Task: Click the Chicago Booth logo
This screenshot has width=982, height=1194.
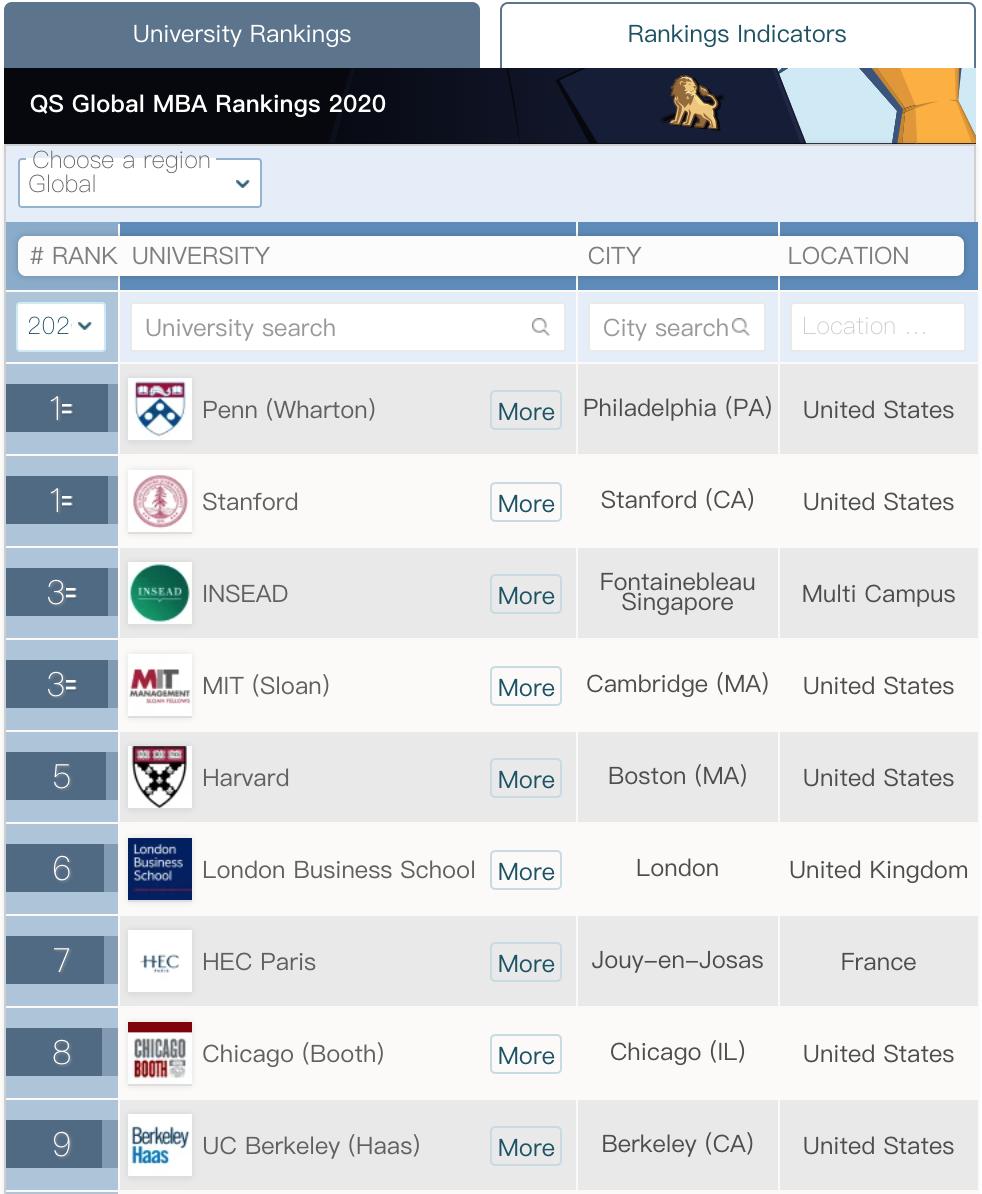Action: tap(160, 1053)
